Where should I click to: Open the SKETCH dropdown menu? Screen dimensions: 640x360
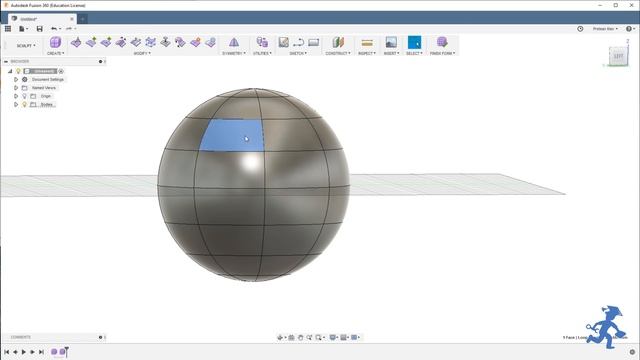pyautogui.click(x=298, y=53)
